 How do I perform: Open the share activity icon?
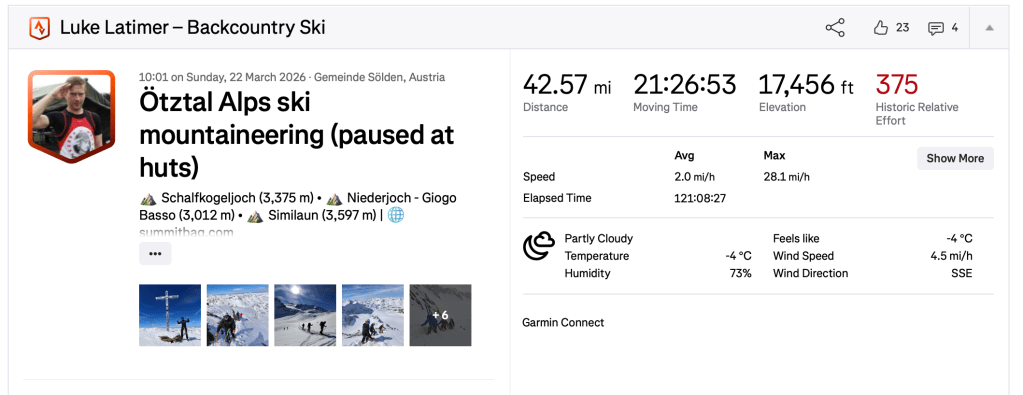coord(835,28)
